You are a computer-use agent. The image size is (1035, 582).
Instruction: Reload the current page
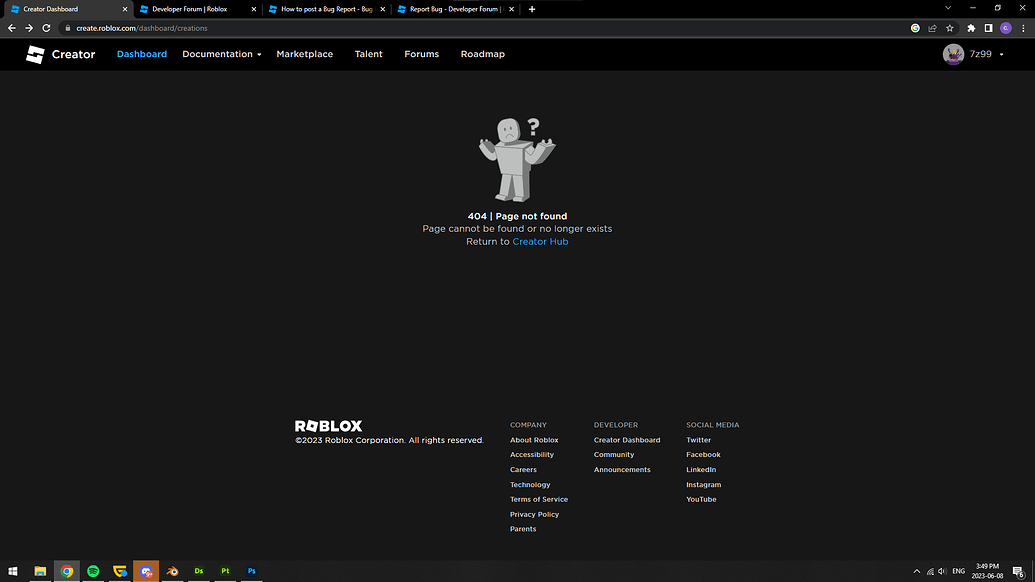(x=46, y=28)
